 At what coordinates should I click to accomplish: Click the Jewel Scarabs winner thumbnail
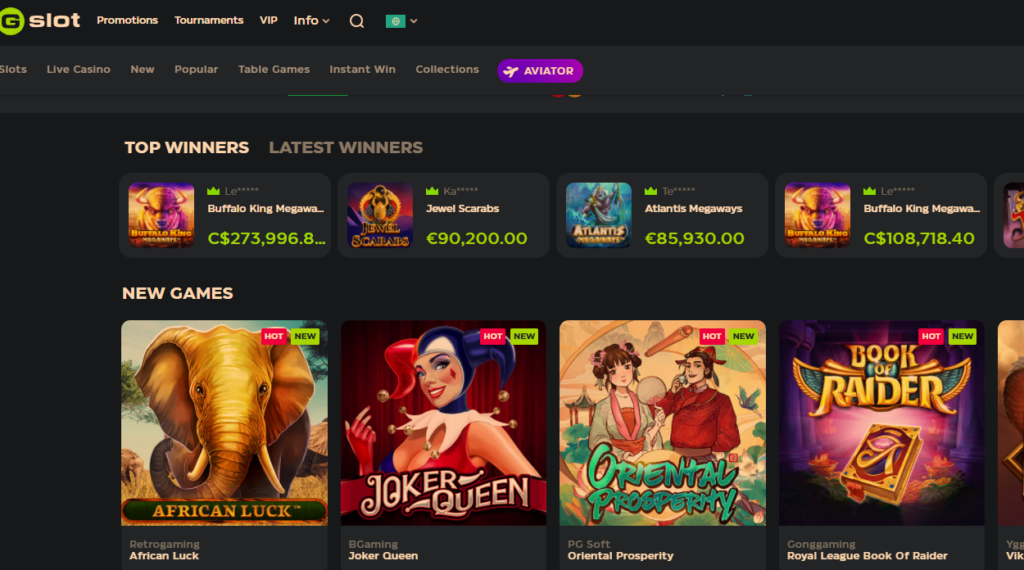click(380, 215)
